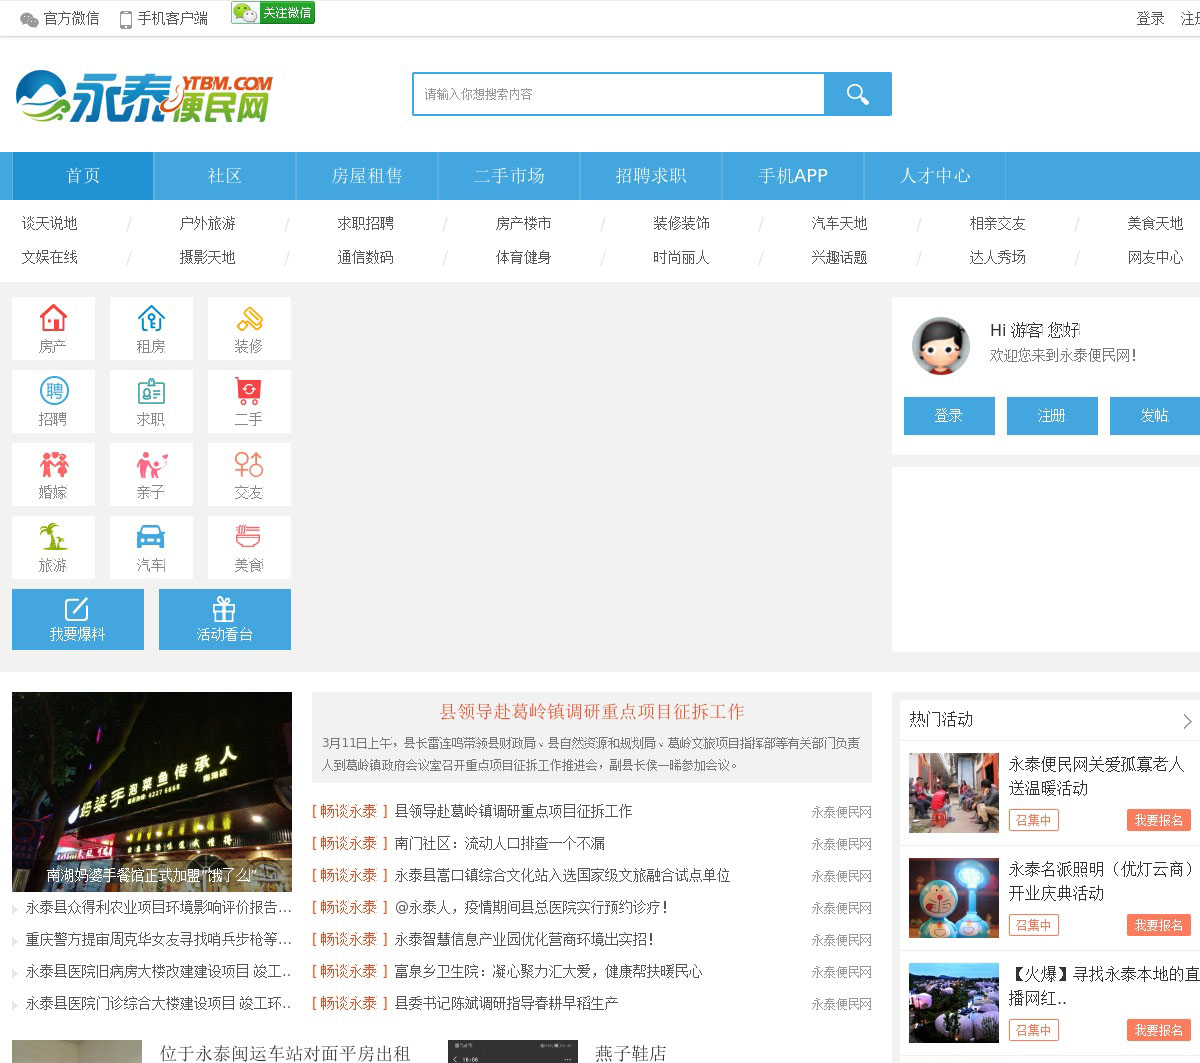Viewport: 1200px width, 1063px height.
Task: Open the 户外旅游 forum link
Action: [x=207, y=223]
